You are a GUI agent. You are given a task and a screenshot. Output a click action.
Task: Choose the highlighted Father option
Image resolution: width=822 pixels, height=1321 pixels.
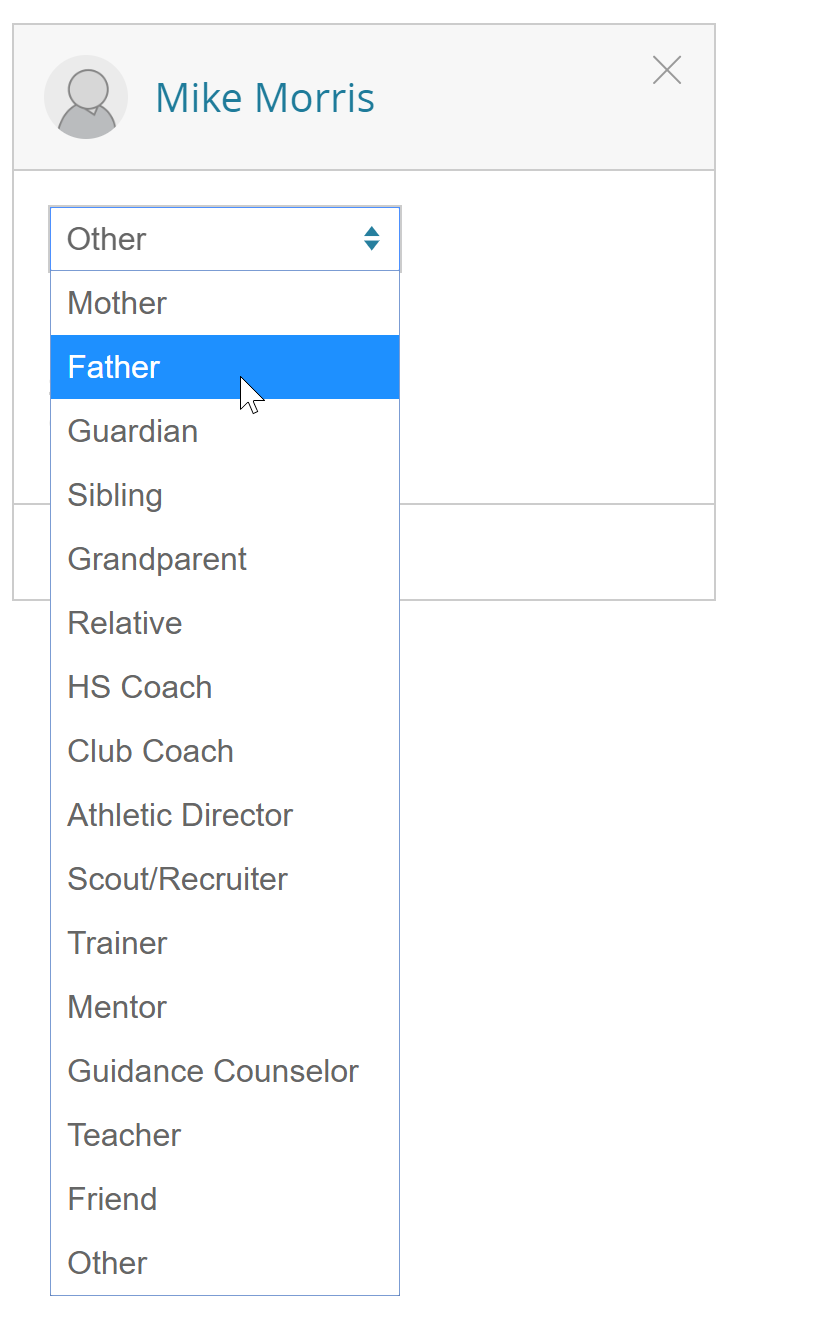point(225,367)
